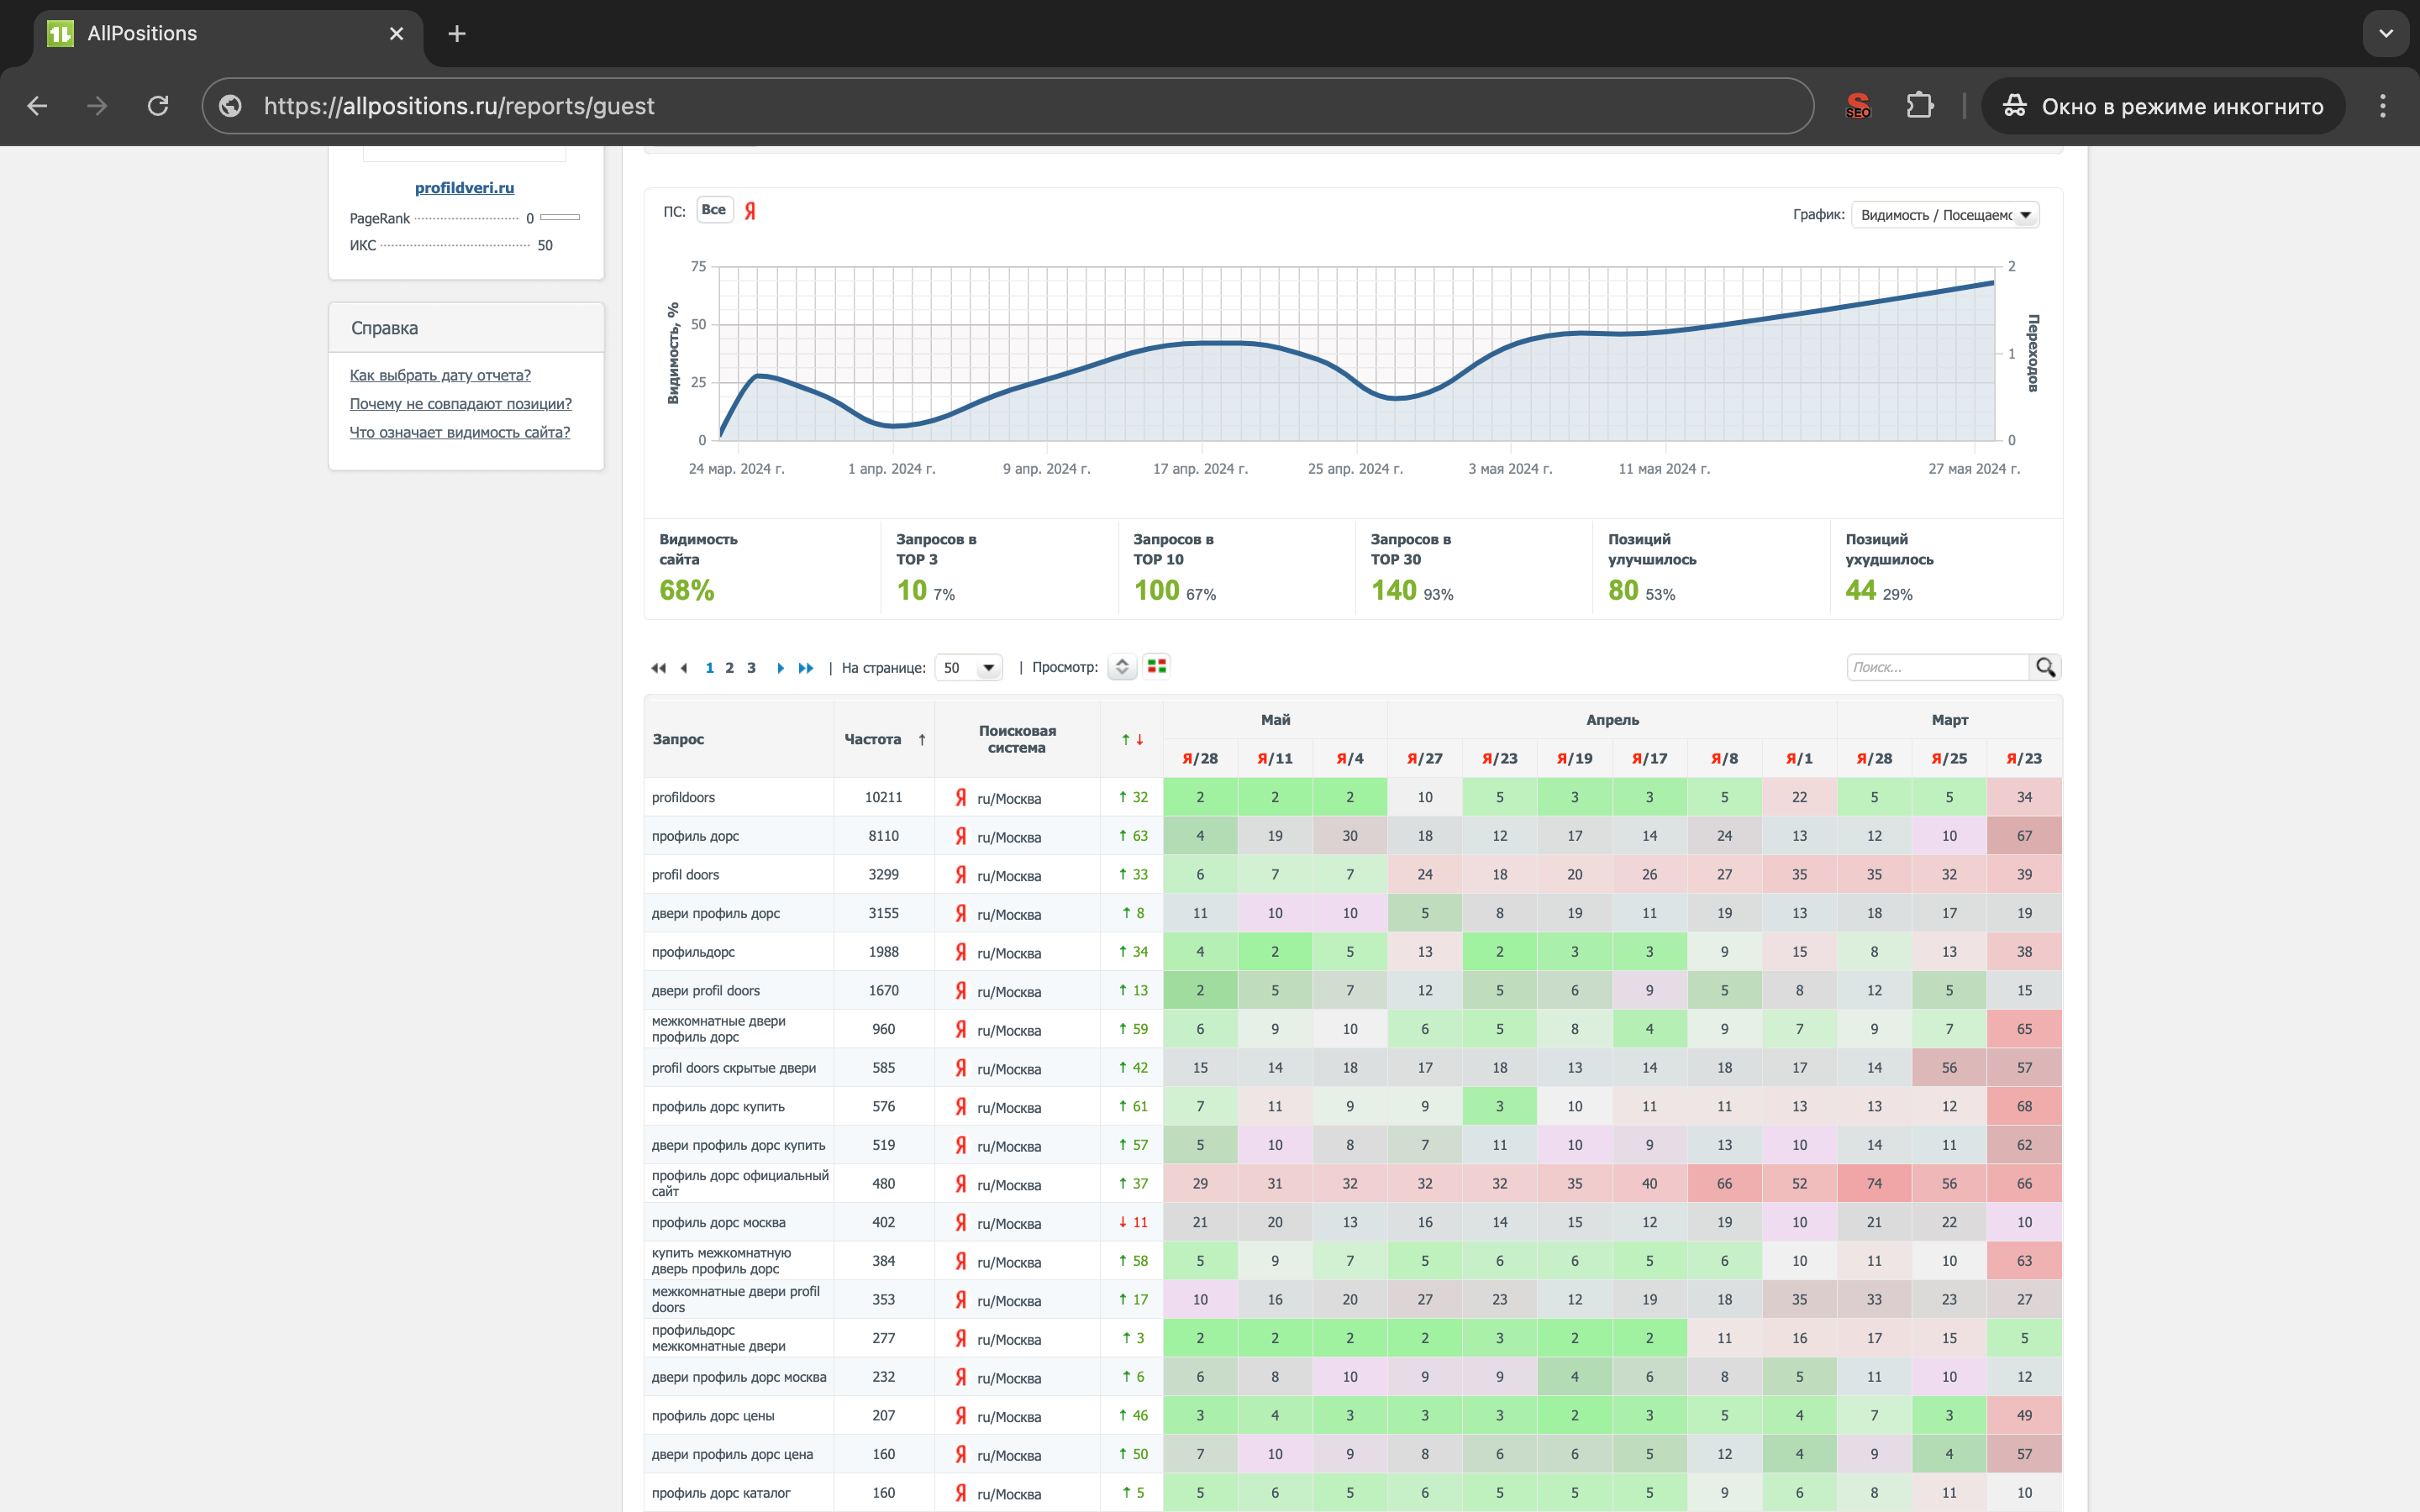Click the search magnifier button
The height and width of the screenshot is (1512, 2420).
[x=2045, y=667]
